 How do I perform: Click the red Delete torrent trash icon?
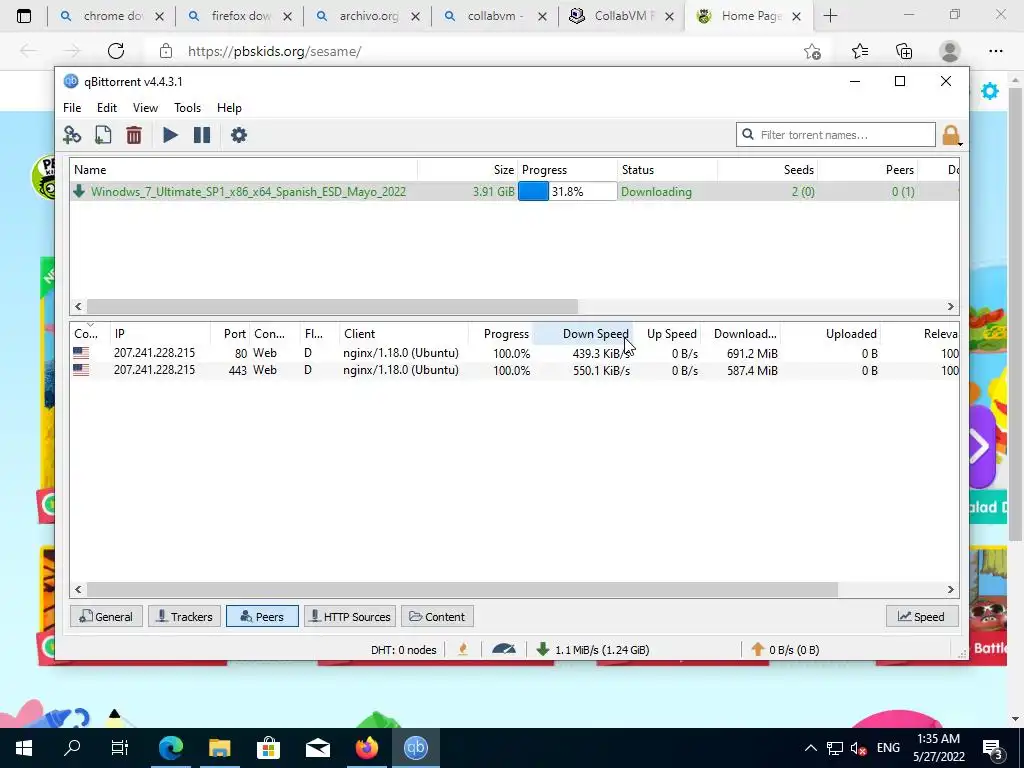(134, 135)
